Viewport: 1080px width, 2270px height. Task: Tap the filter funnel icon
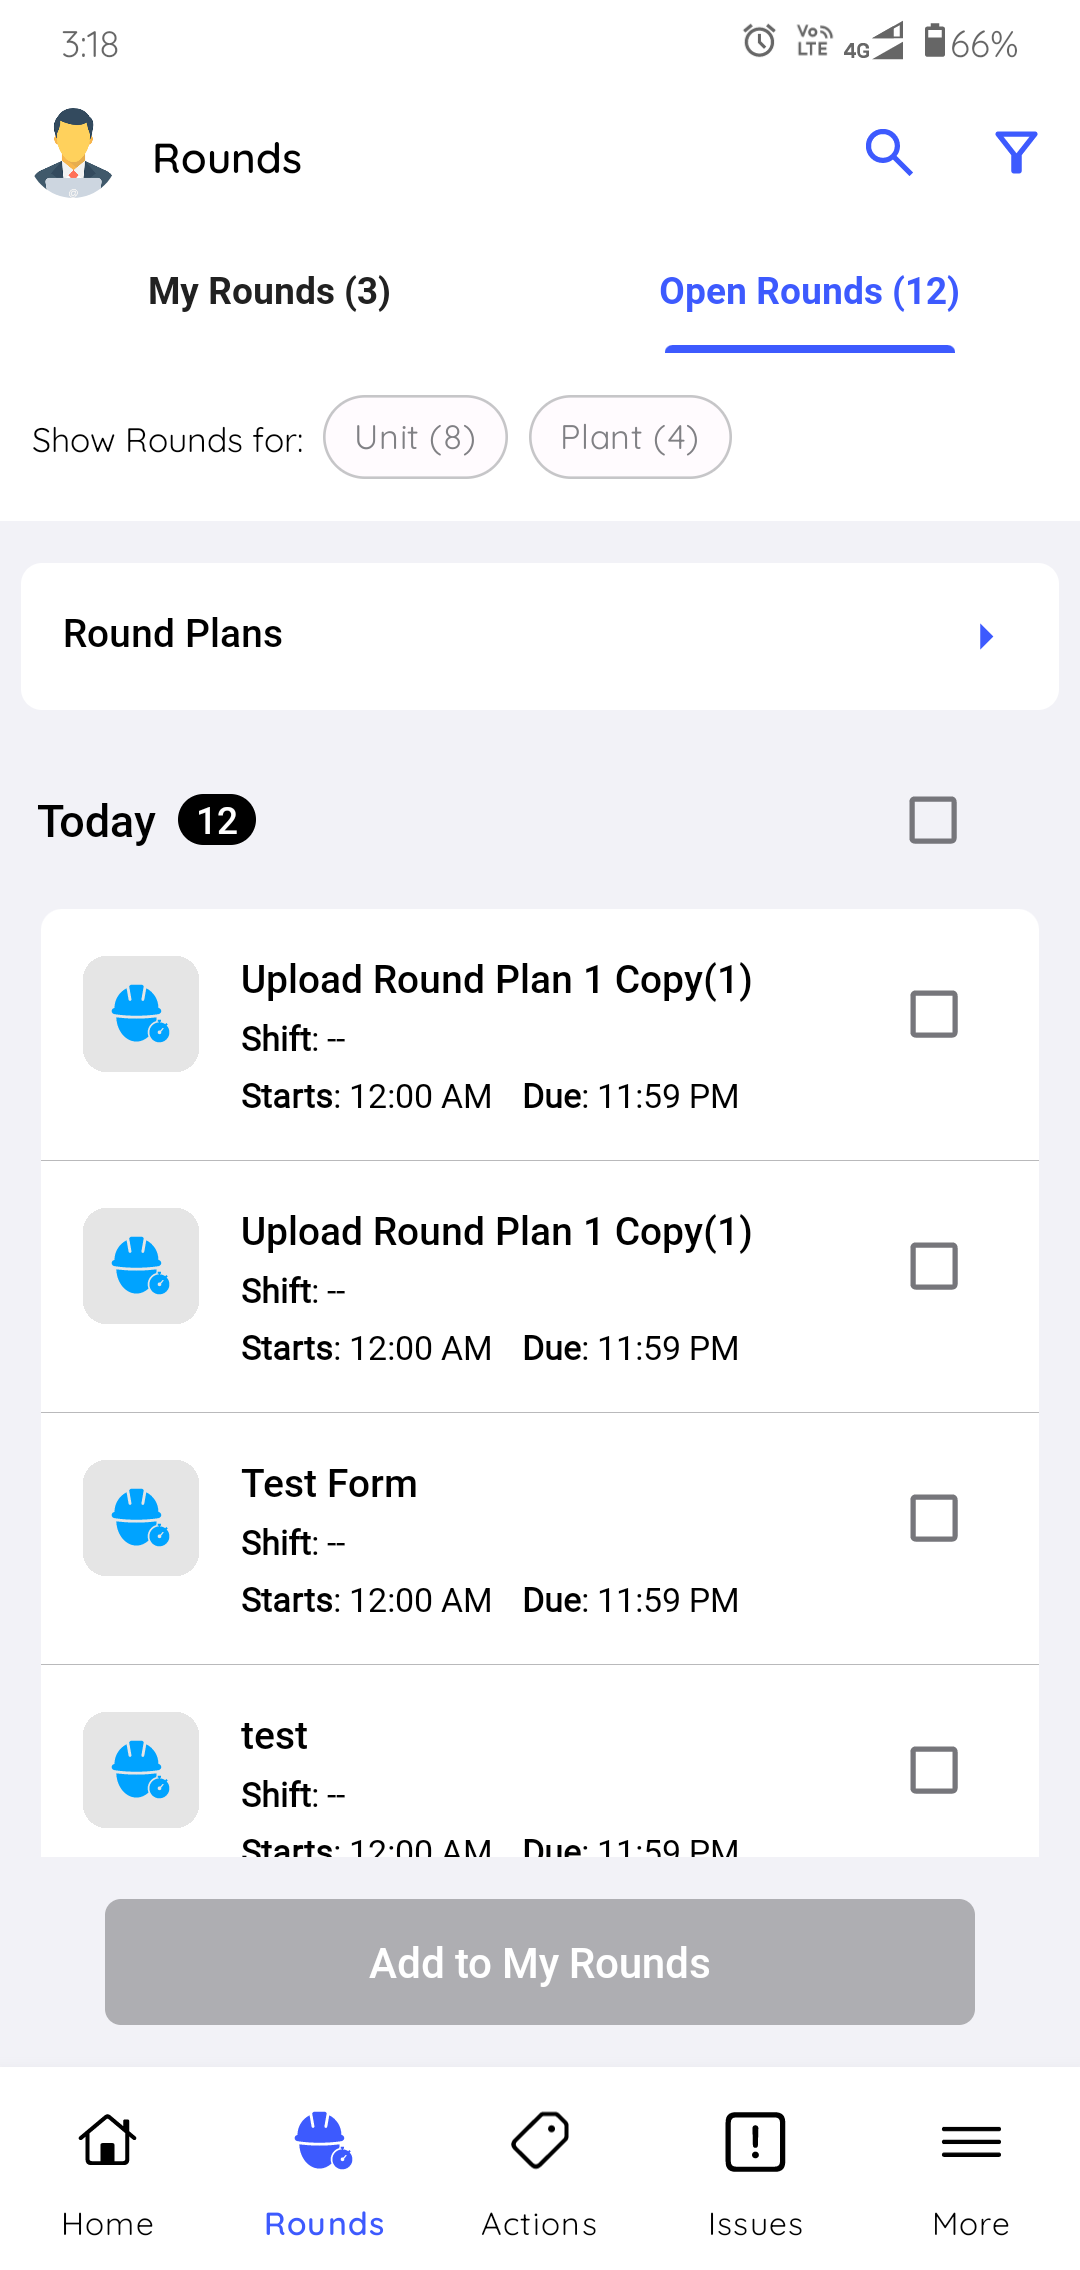(x=1015, y=153)
